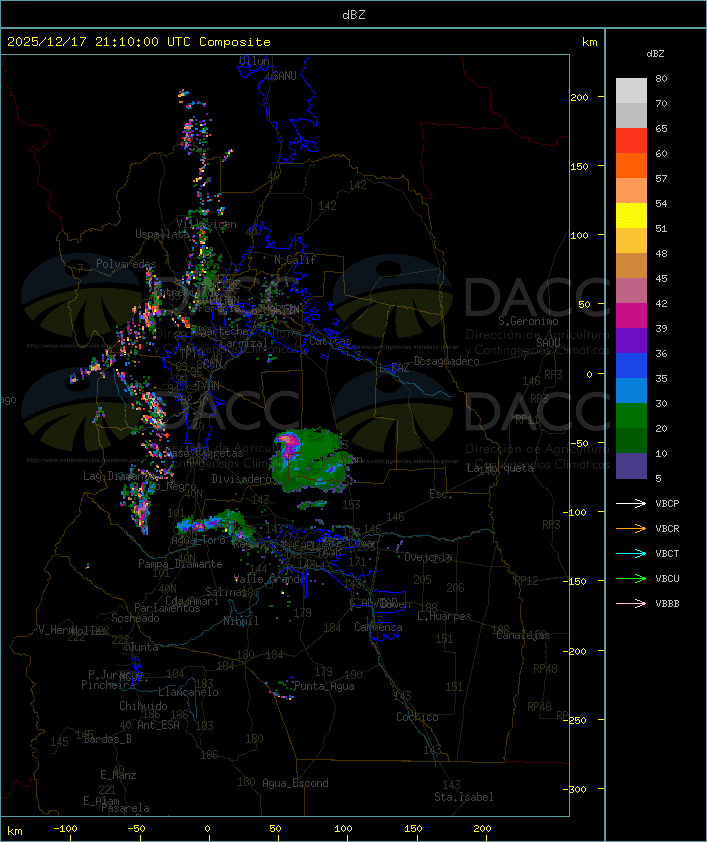Click the pink VBBB arrow icon

[631, 604]
